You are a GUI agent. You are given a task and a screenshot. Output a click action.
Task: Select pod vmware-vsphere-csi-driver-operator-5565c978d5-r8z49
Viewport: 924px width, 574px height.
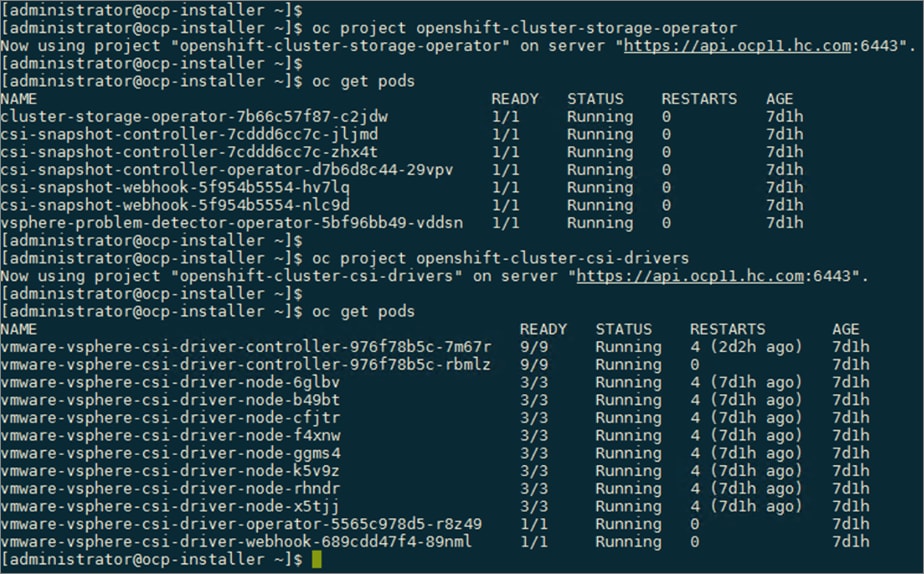[241, 524]
